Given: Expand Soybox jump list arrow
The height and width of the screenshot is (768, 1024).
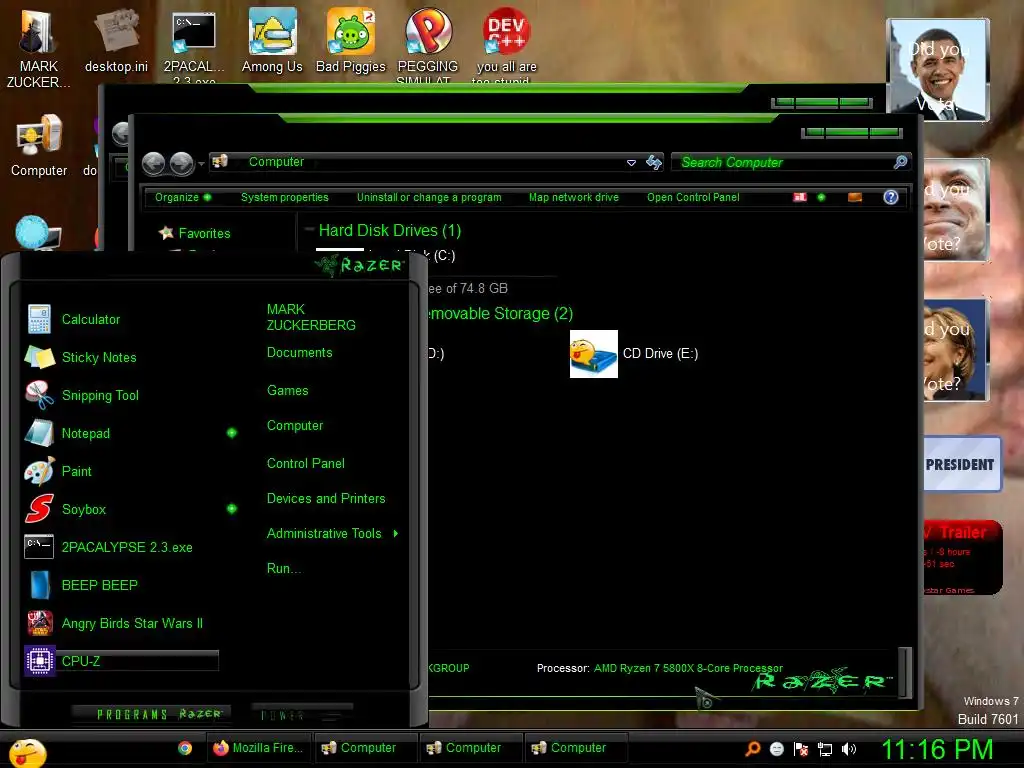Looking at the screenshot, I should (232, 509).
